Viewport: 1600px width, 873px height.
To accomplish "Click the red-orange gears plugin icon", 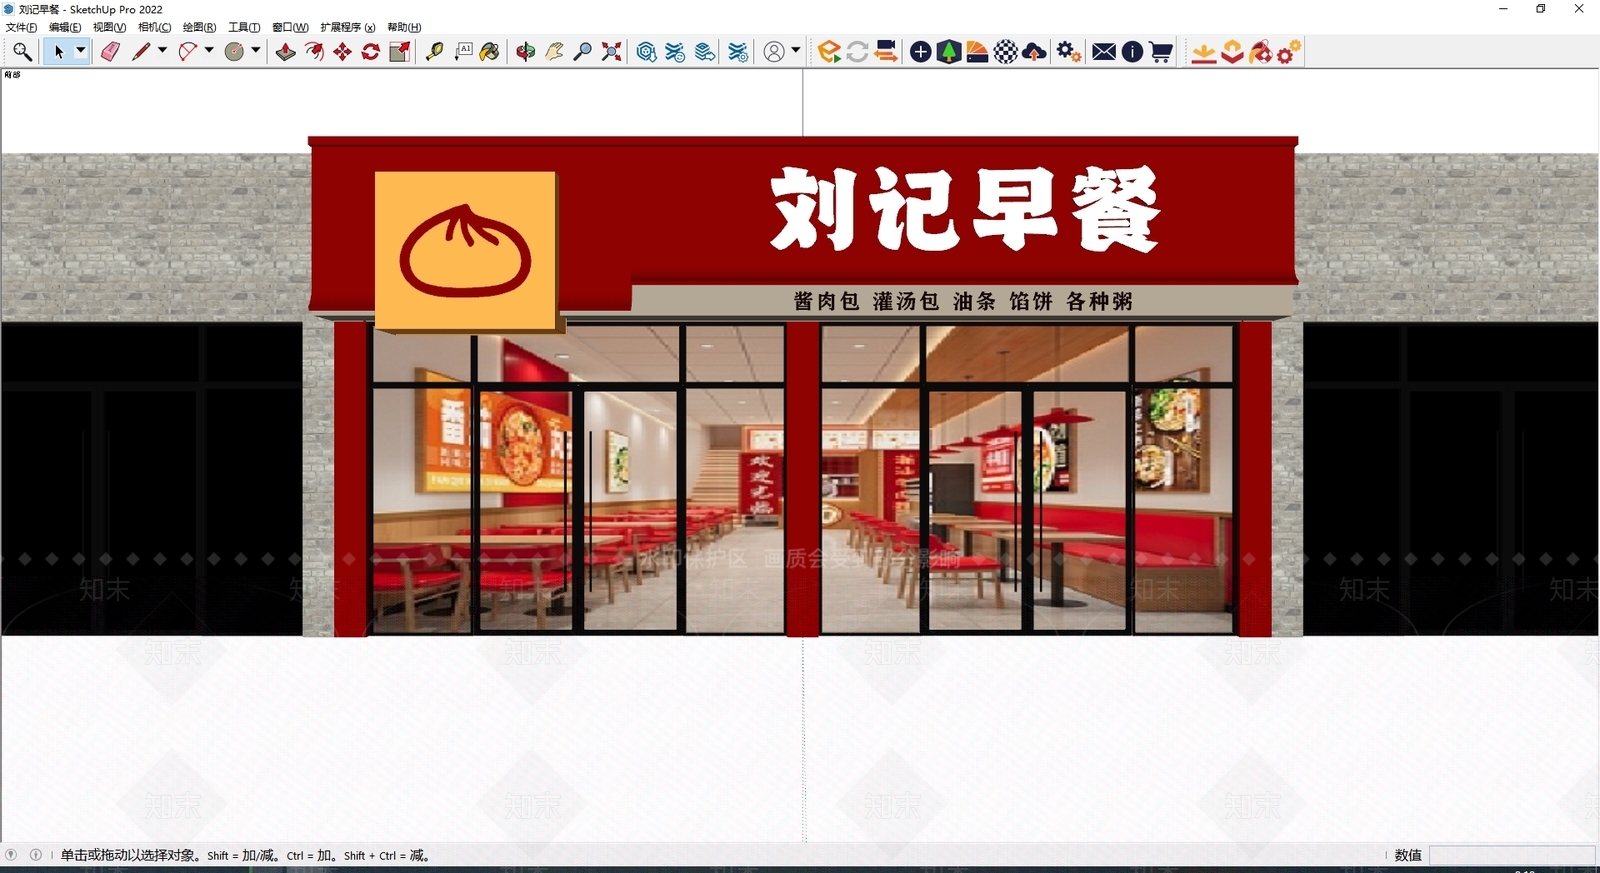I will tap(1289, 52).
